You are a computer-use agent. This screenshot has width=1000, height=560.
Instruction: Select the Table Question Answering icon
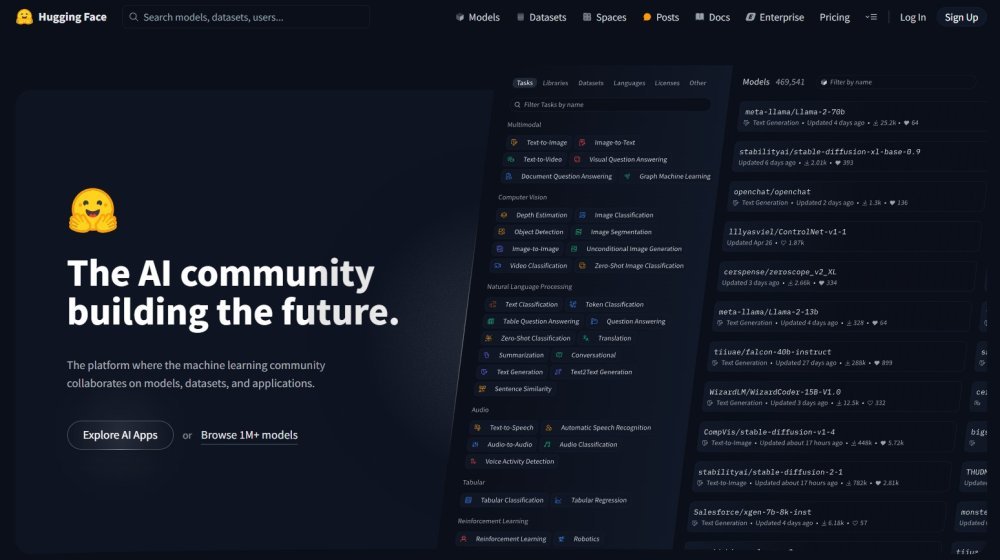490,321
